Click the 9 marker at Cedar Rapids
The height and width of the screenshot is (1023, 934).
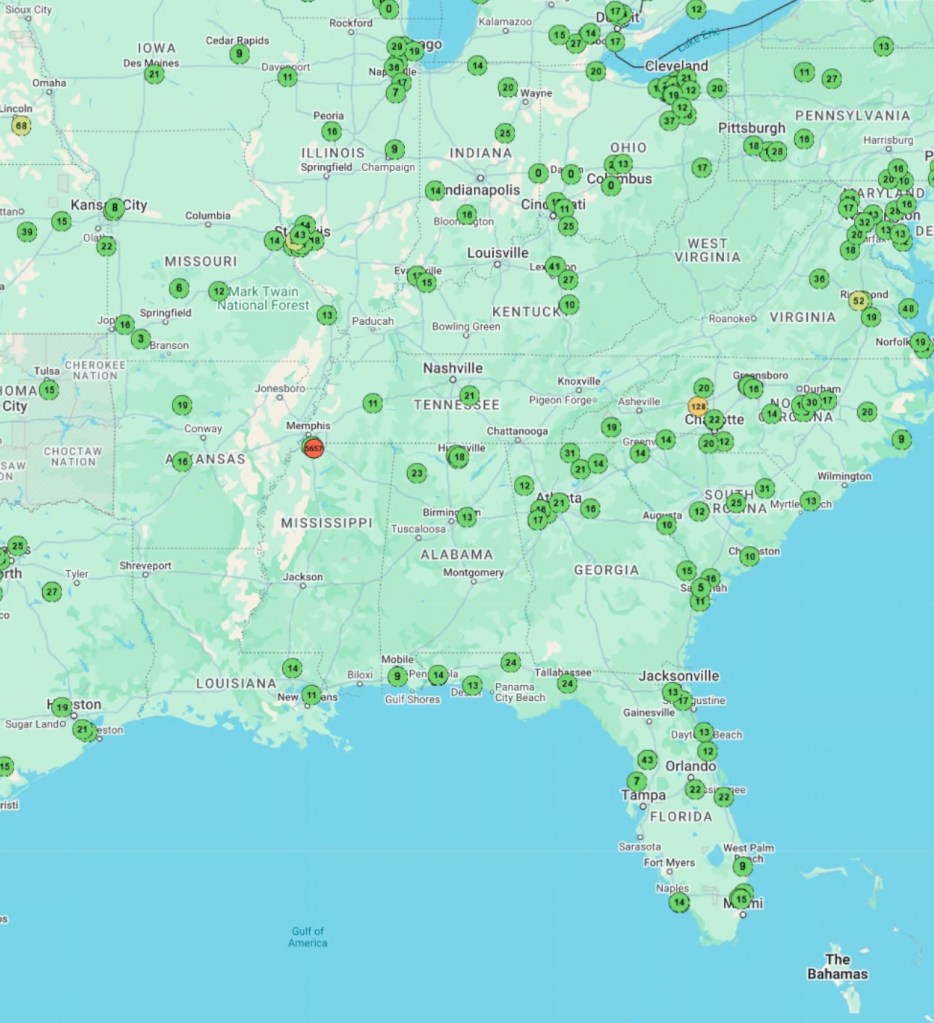tap(239, 53)
